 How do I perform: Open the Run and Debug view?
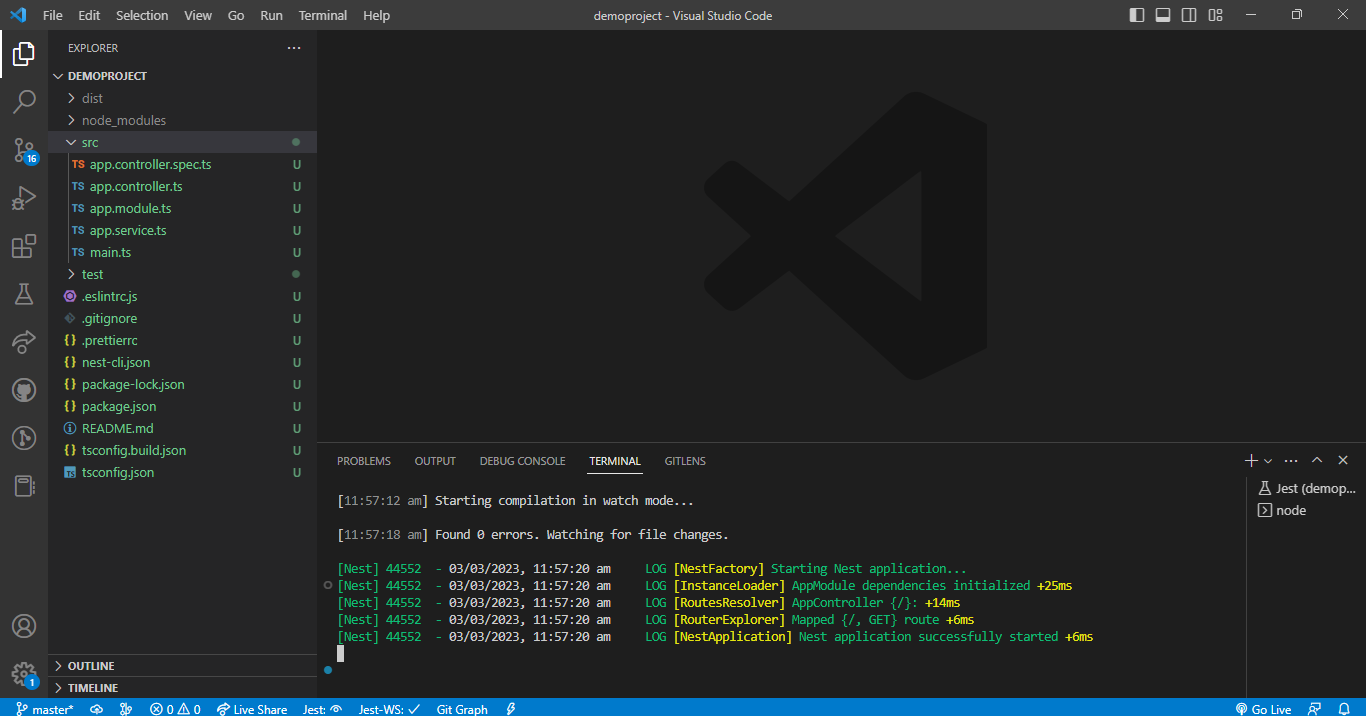[x=24, y=198]
